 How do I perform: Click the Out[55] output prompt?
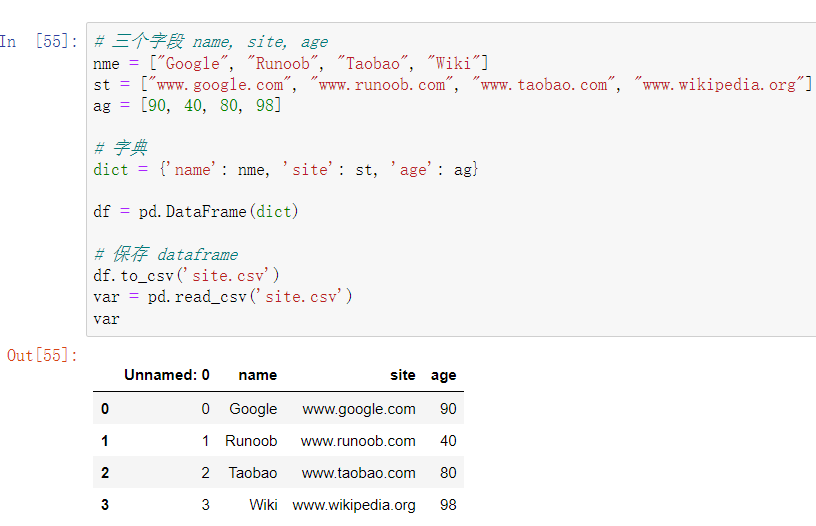(42, 355)
